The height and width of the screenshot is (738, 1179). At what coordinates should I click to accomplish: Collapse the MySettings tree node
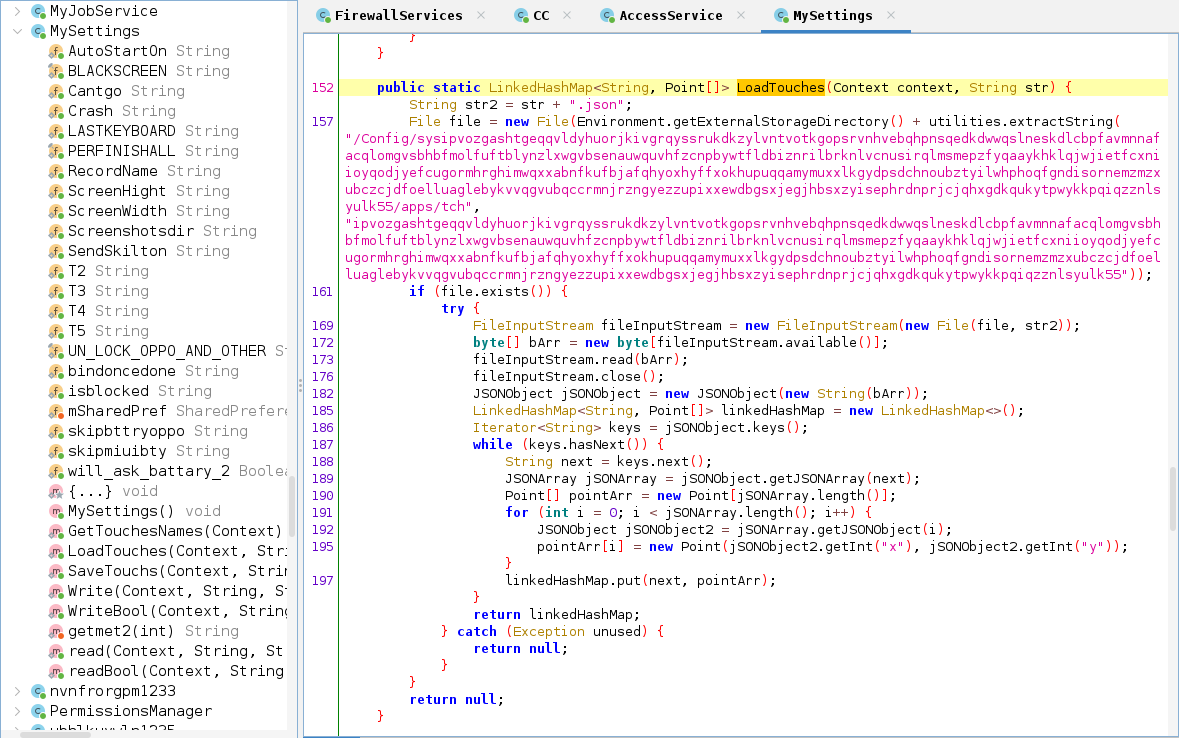pos(17,32)
